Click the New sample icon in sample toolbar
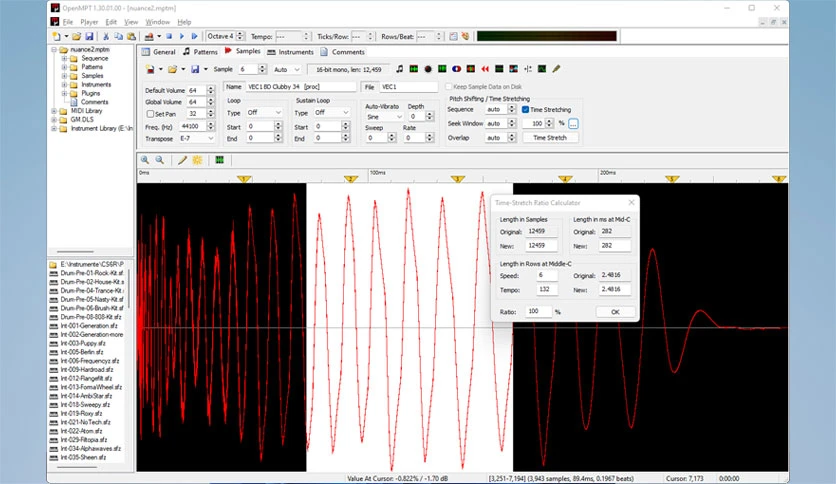836x484 pixels. 150,69
